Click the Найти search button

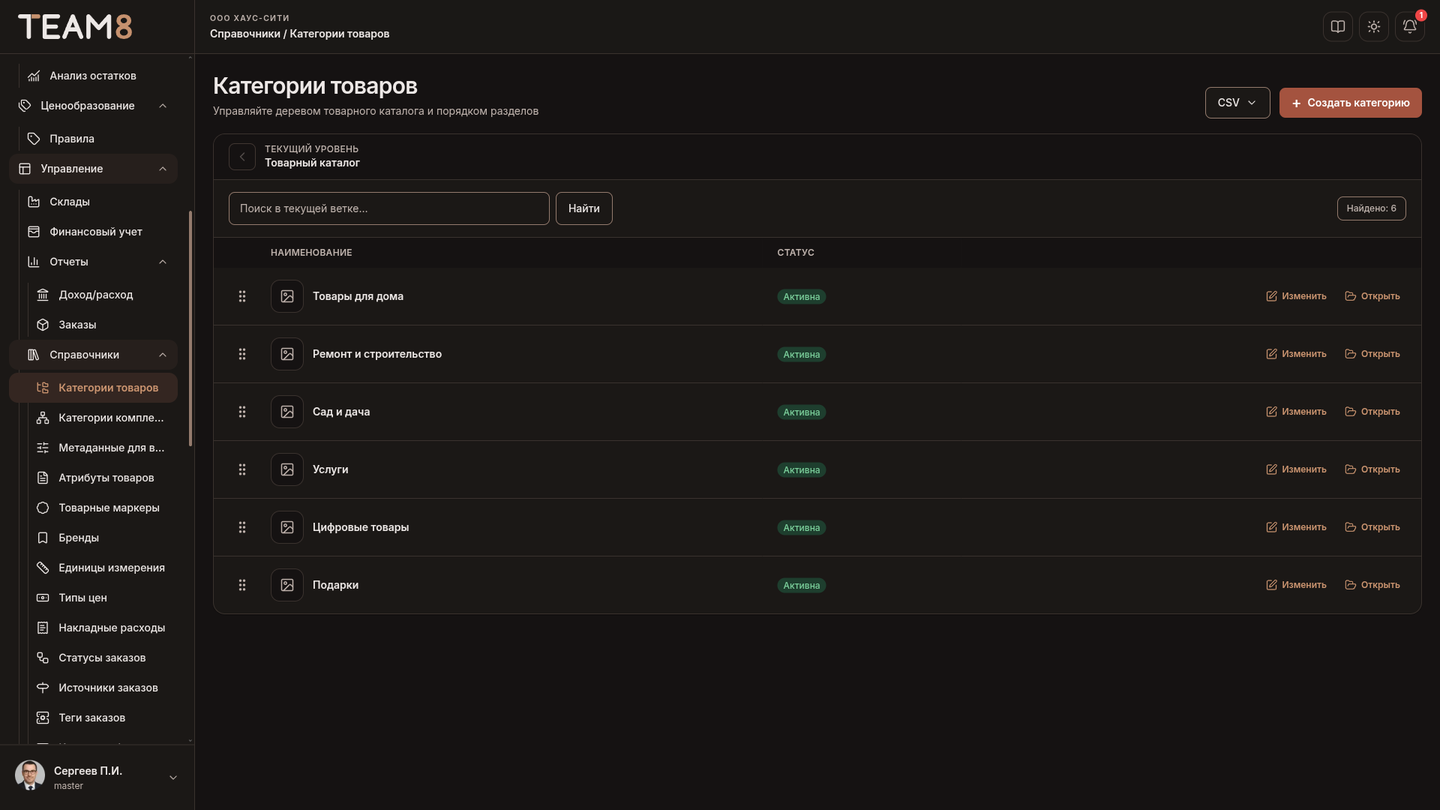click(x=584, y=209)
